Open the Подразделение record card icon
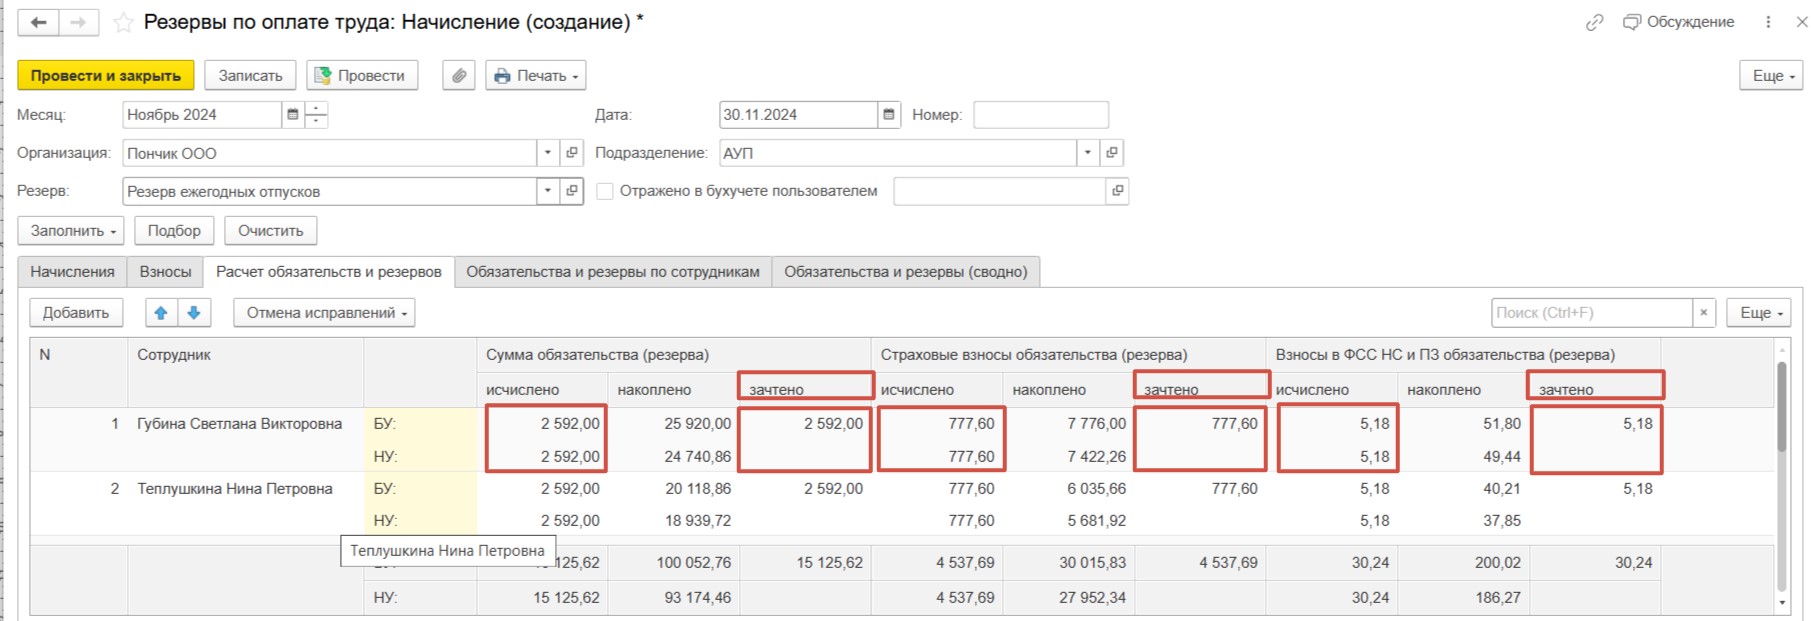The width and height of the screenshot is (1813, 621). [x=1112, y=153]
